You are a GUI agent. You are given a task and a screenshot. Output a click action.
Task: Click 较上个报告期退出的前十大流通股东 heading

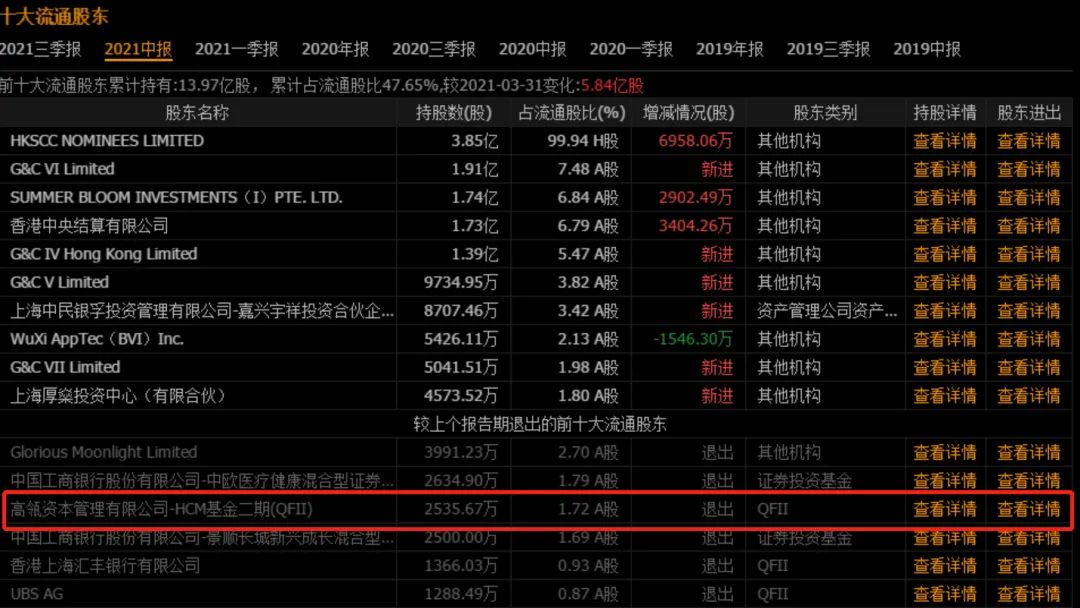click(x=540, y=424)
